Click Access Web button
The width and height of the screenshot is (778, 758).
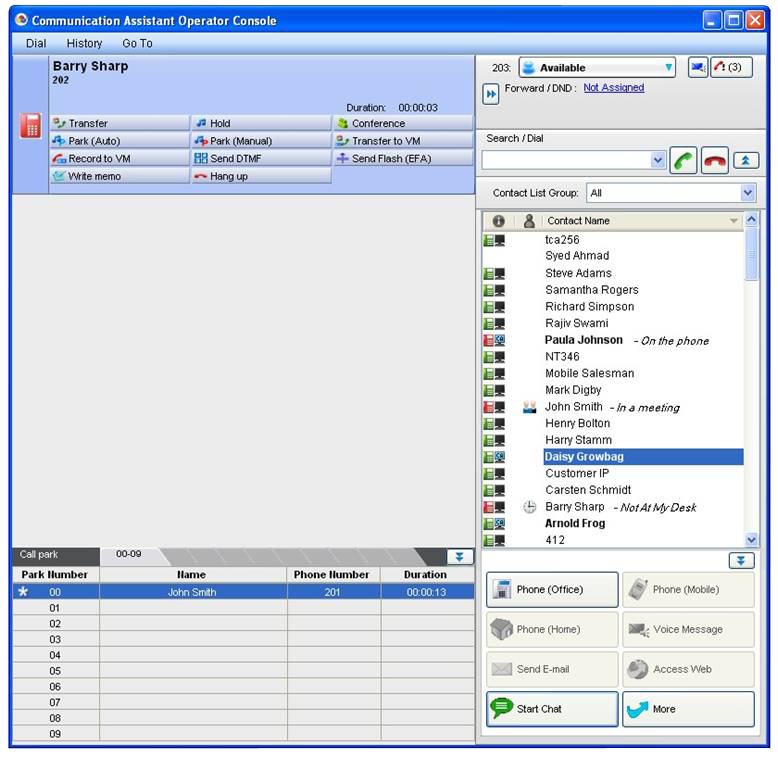tap(688, 669)
